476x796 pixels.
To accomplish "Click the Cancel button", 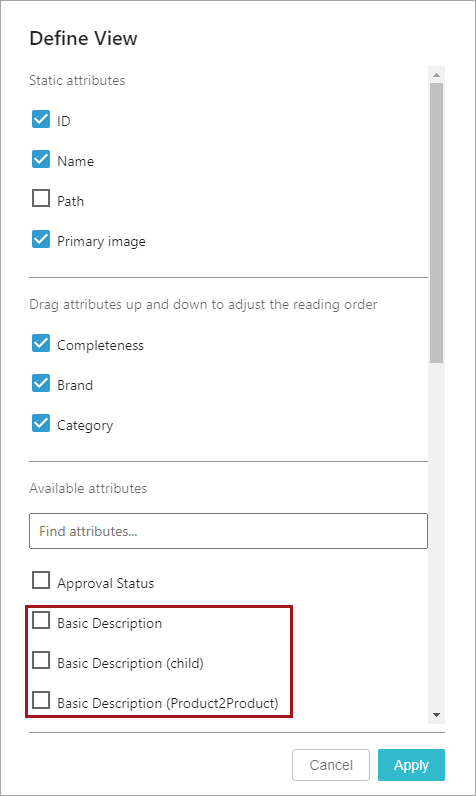I will coord(331,765).
